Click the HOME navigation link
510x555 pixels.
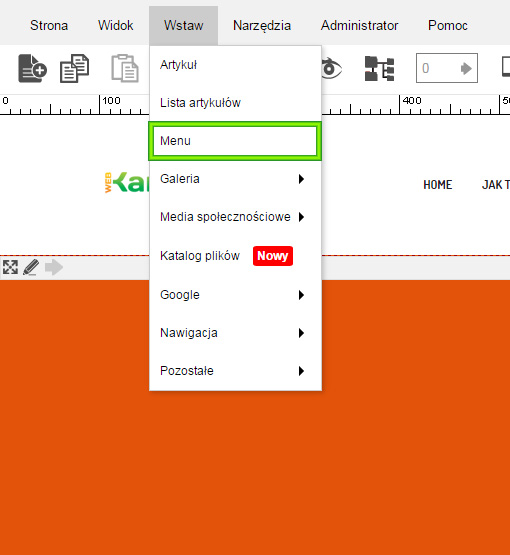tap(438, 185)
